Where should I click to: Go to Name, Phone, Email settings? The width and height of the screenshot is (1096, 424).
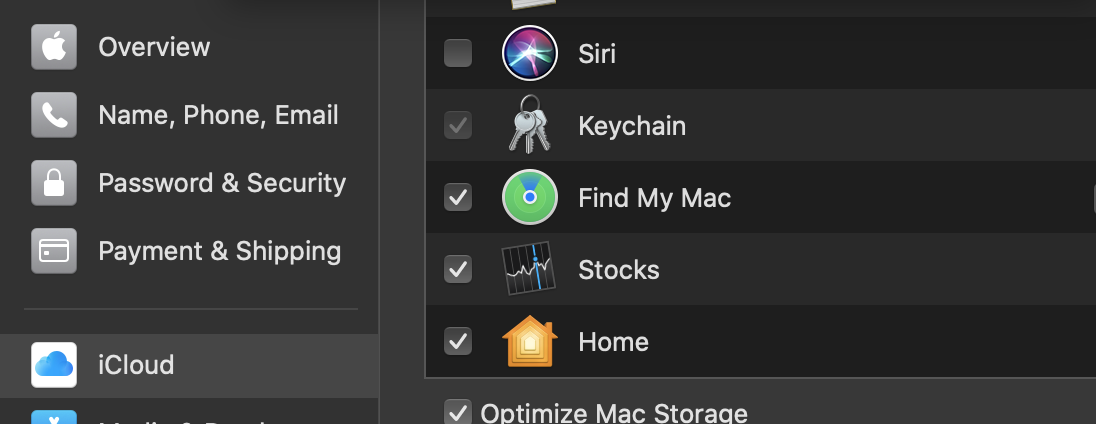click(x=218, y=115)
